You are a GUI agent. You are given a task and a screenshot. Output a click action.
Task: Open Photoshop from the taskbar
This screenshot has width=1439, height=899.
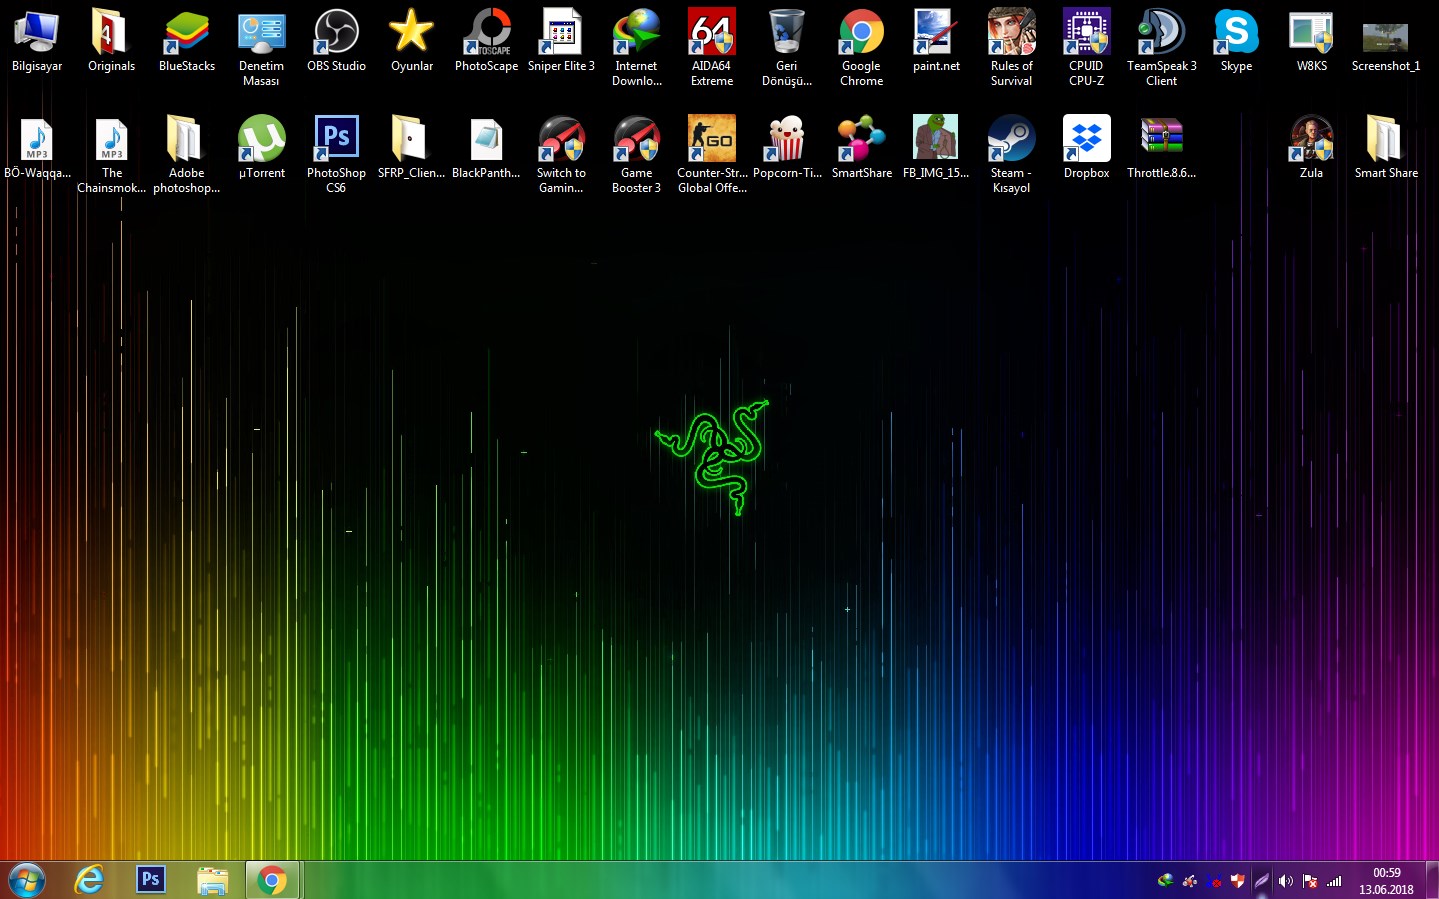[150, 880]
